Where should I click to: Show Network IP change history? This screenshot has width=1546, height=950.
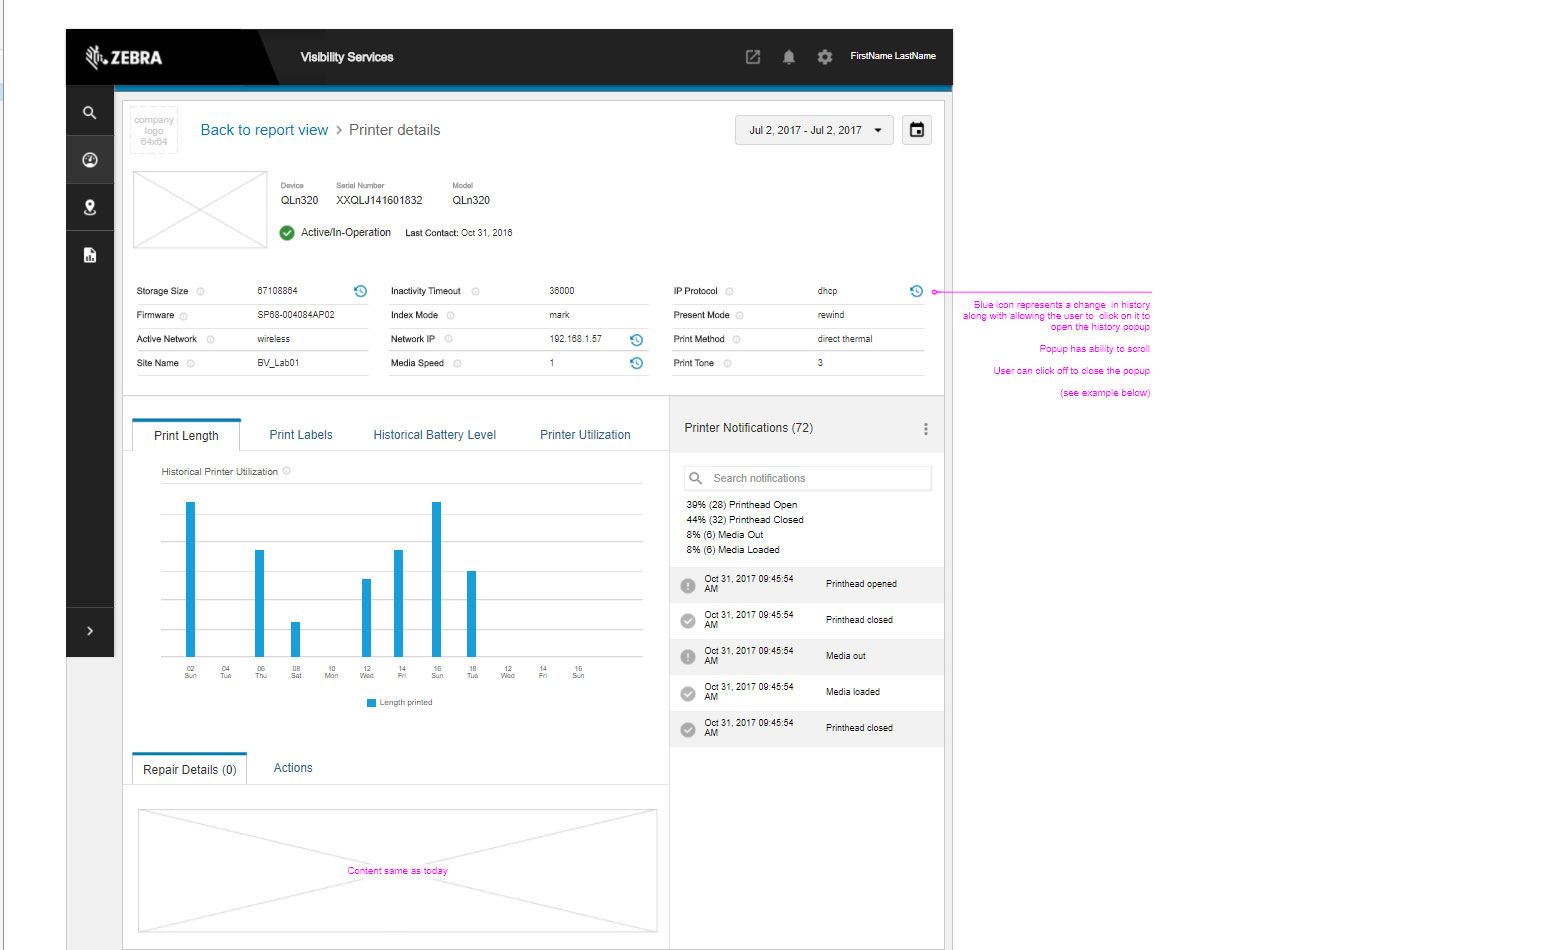pos(636,340)
